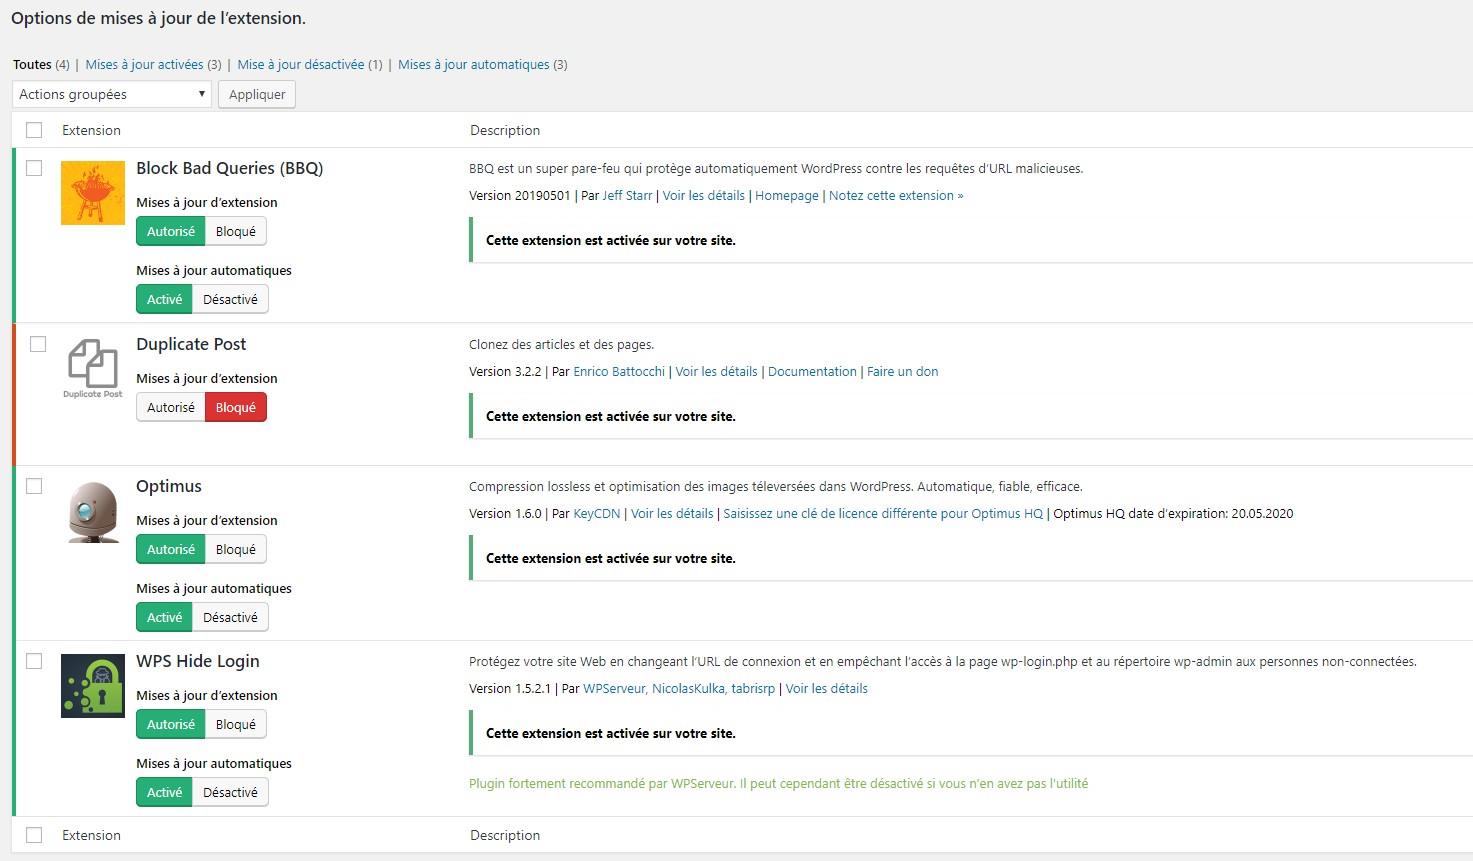This screenshot has width=1473, height=861.
Task: Set WPS Hide Login updates to Bloqué
Action: point(236,724)
